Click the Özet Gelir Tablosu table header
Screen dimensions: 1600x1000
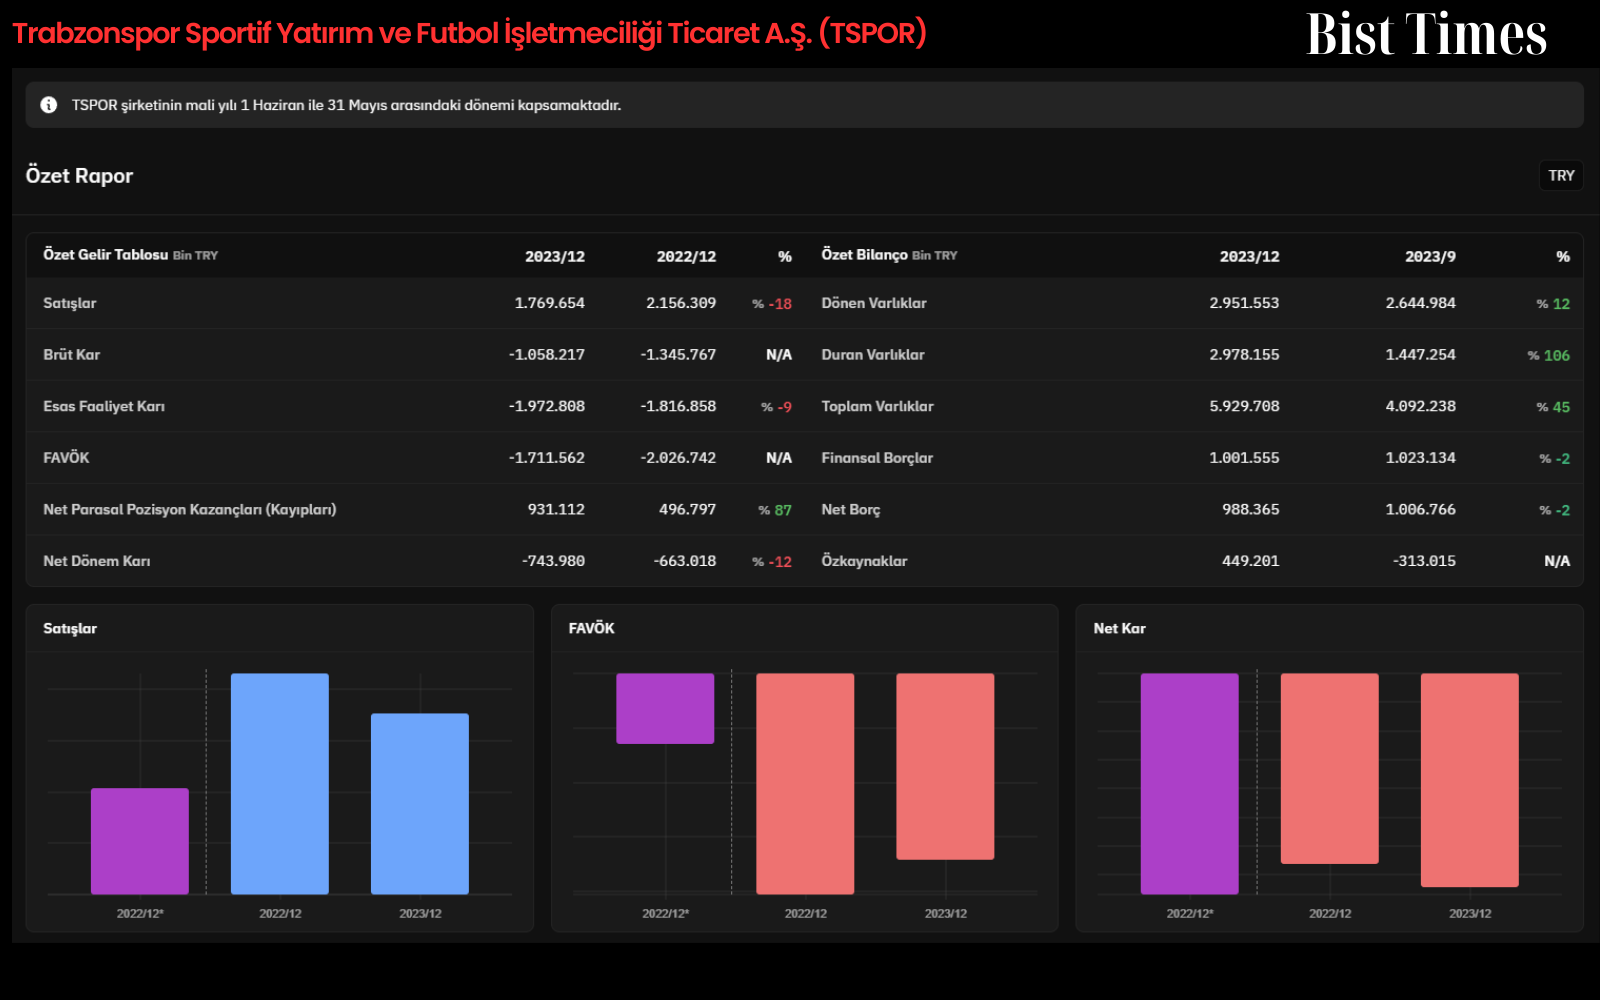[130, 255]
